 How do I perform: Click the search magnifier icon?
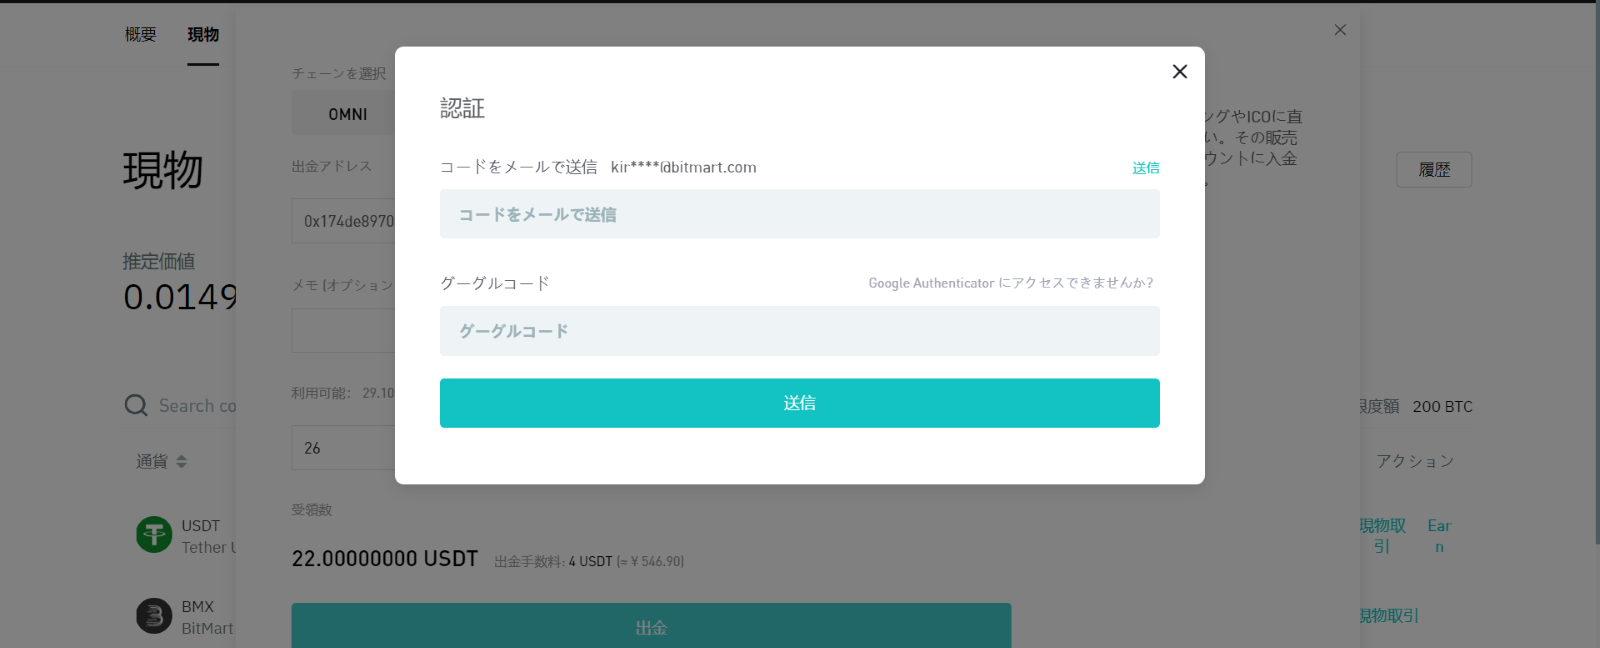tap(136, 405)
